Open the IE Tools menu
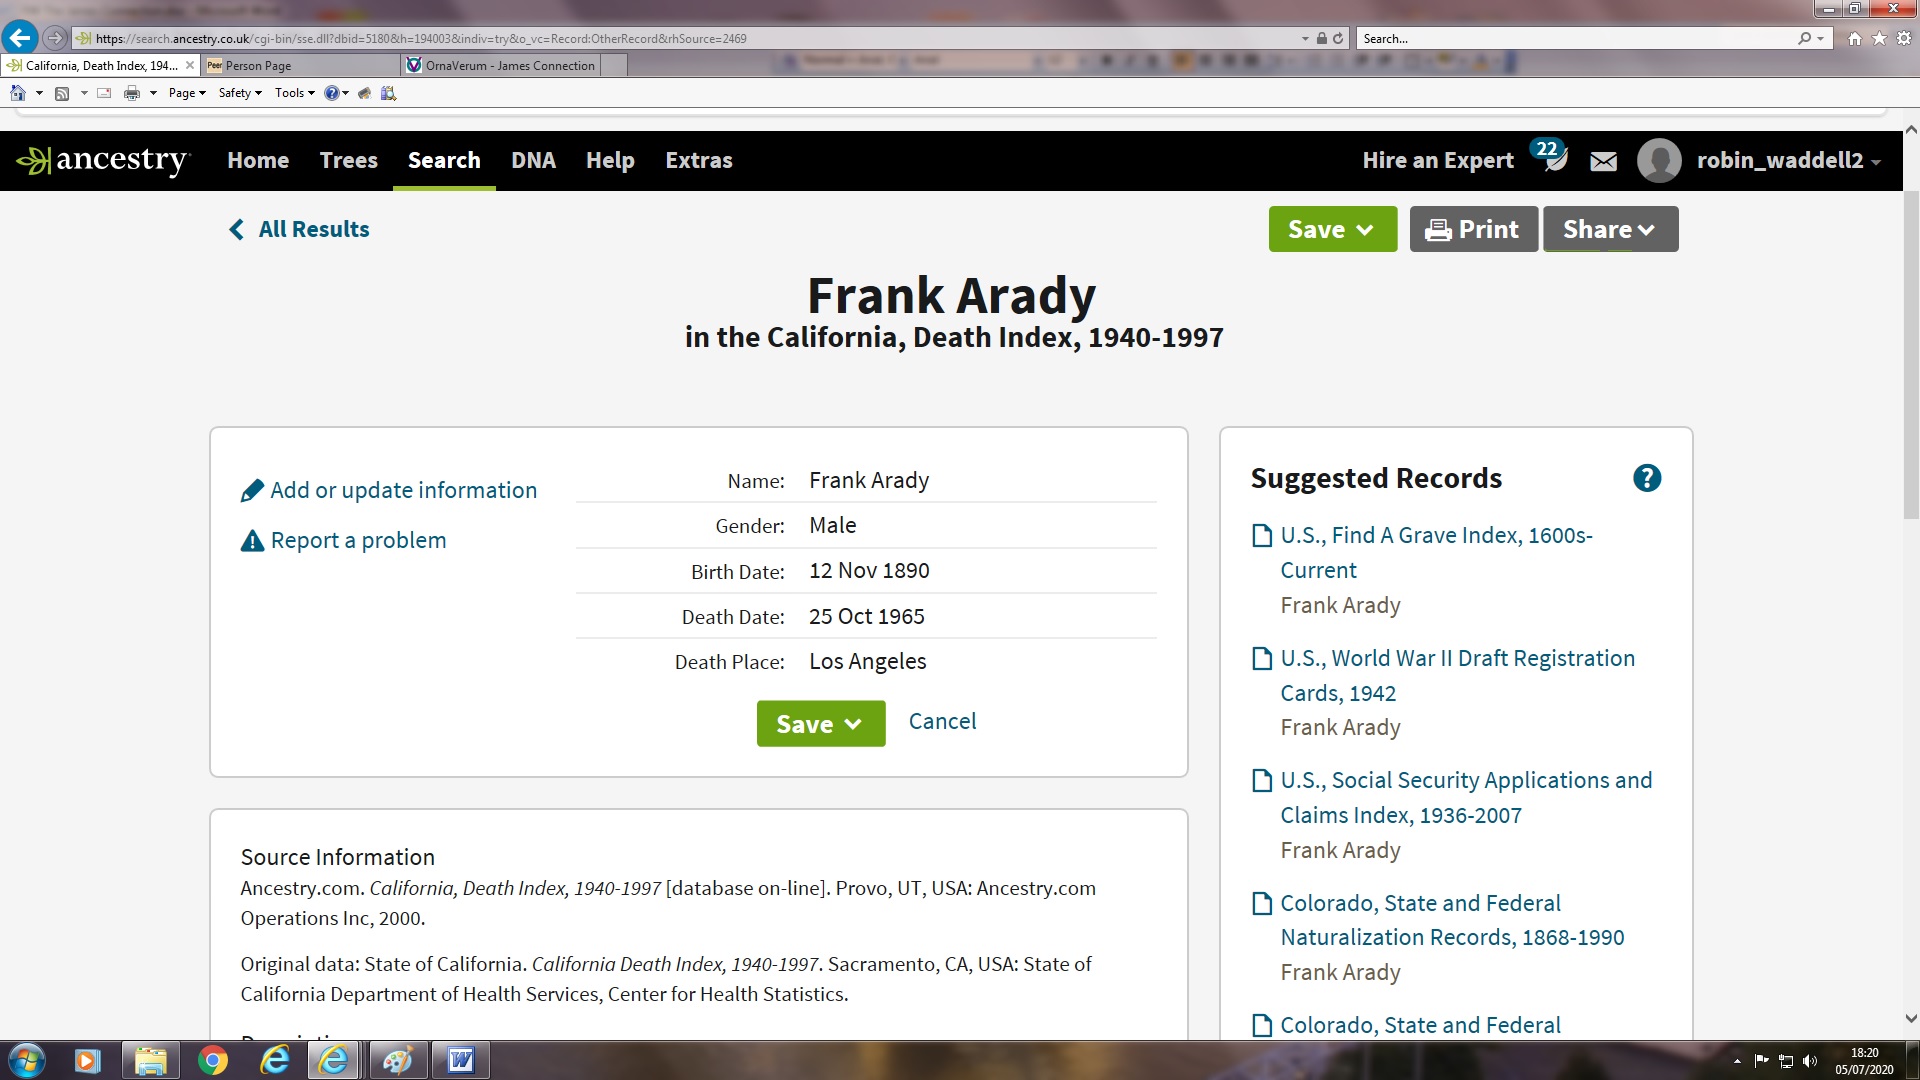 click(293, 93)
